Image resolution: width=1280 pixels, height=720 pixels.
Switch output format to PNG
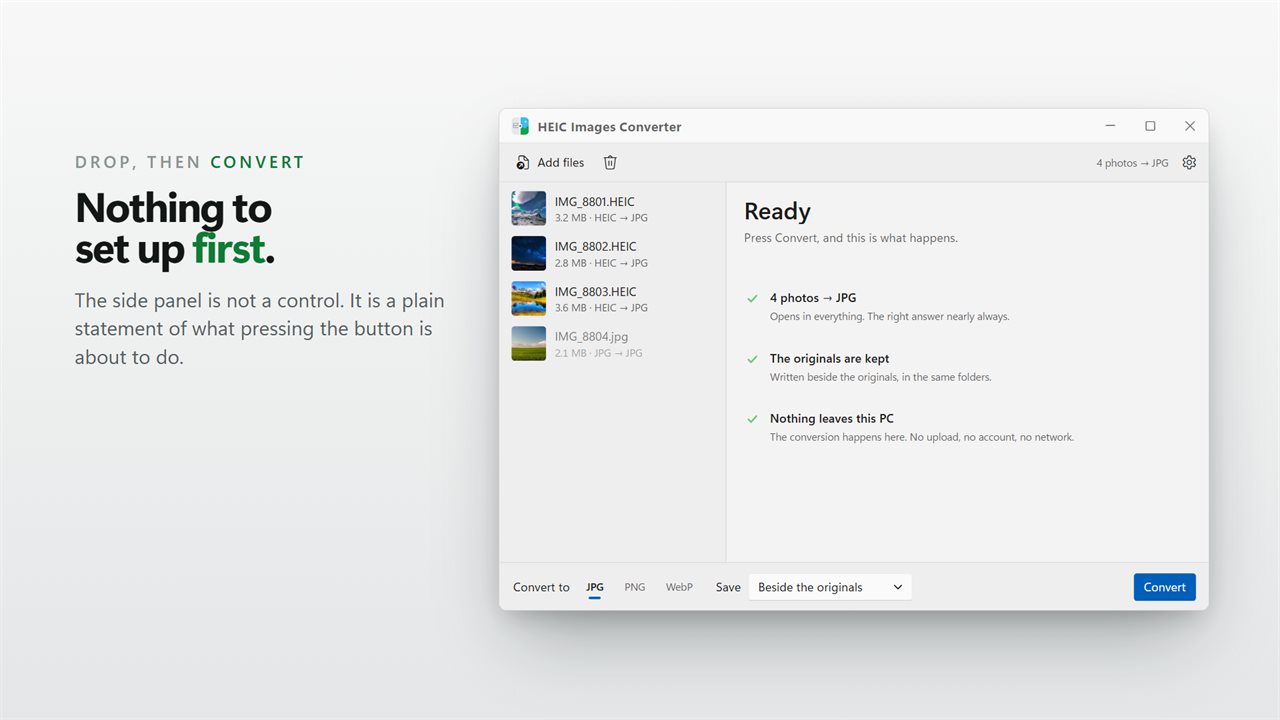coord(635,587)
